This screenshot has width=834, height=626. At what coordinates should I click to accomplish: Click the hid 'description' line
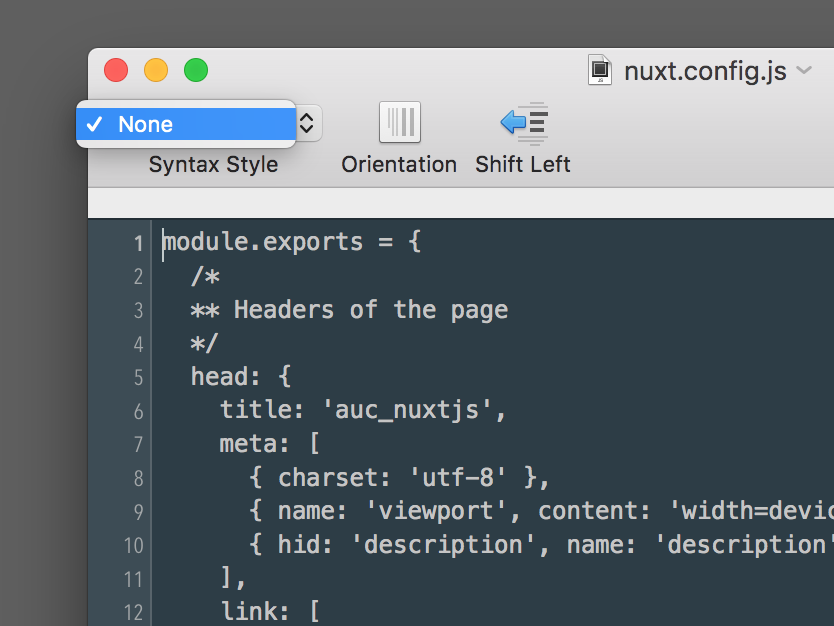pos(541,545)
